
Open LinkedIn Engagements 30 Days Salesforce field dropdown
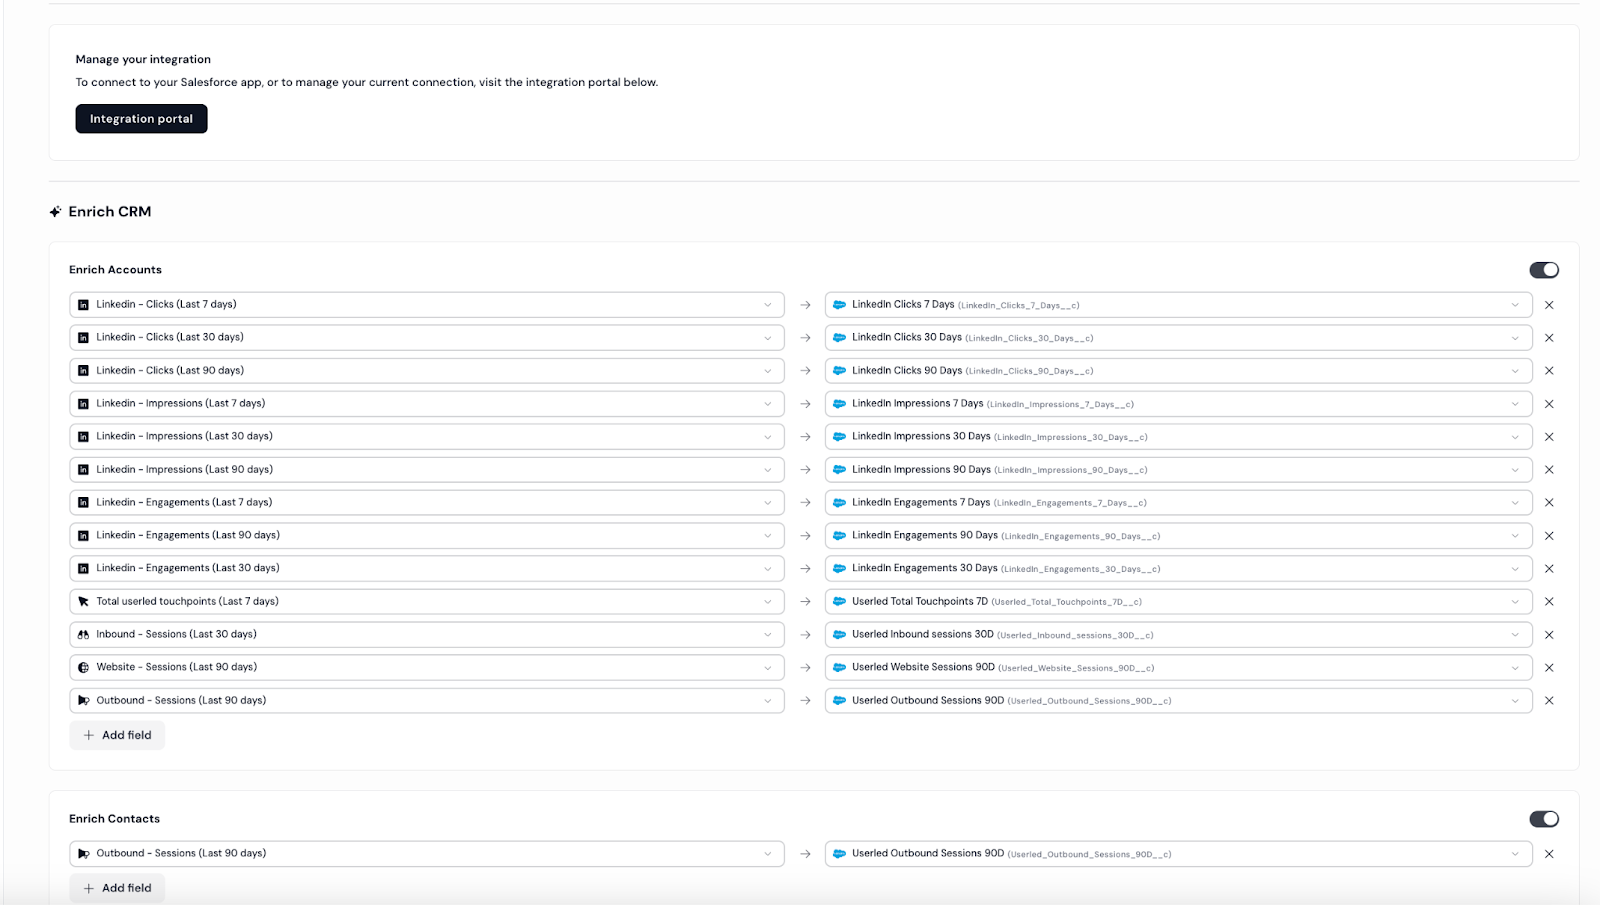point(1179,569)
